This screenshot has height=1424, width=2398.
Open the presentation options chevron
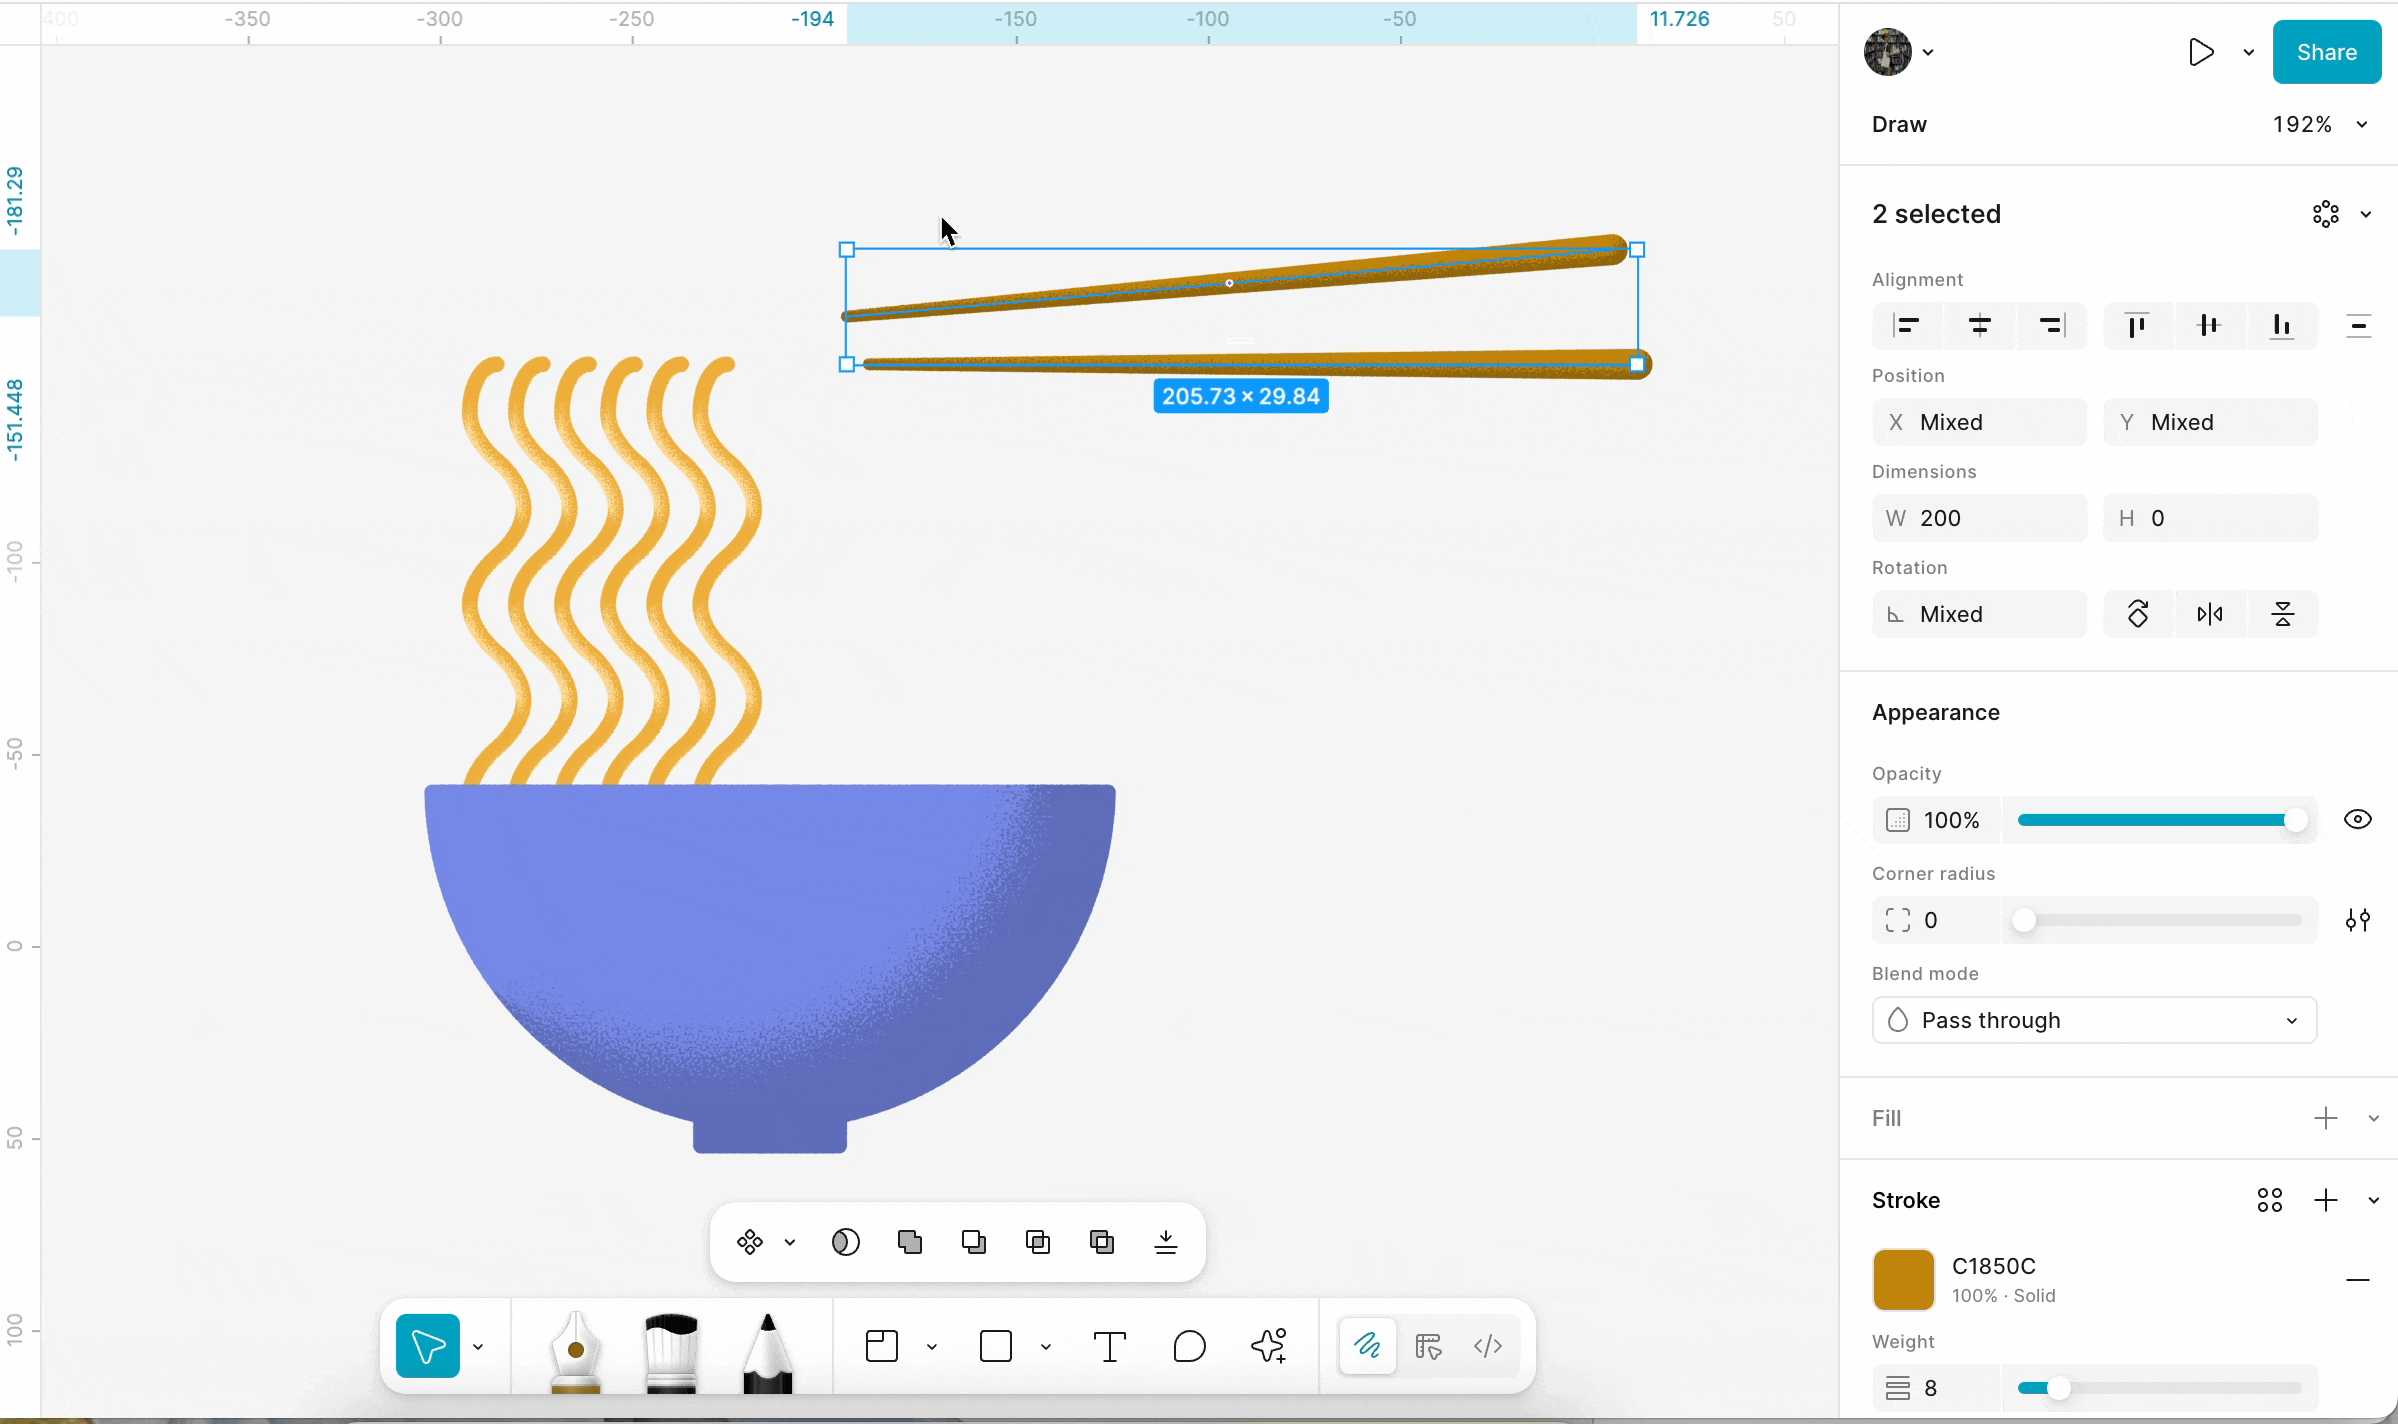coord(2249,53)
